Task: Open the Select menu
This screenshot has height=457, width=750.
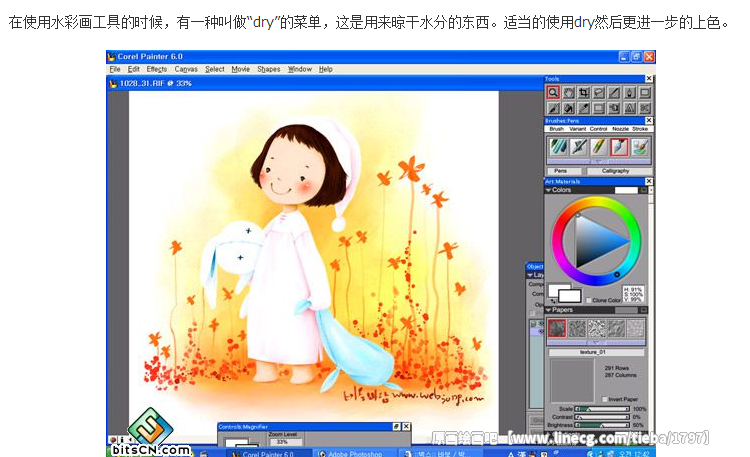Action: point(215,69)
